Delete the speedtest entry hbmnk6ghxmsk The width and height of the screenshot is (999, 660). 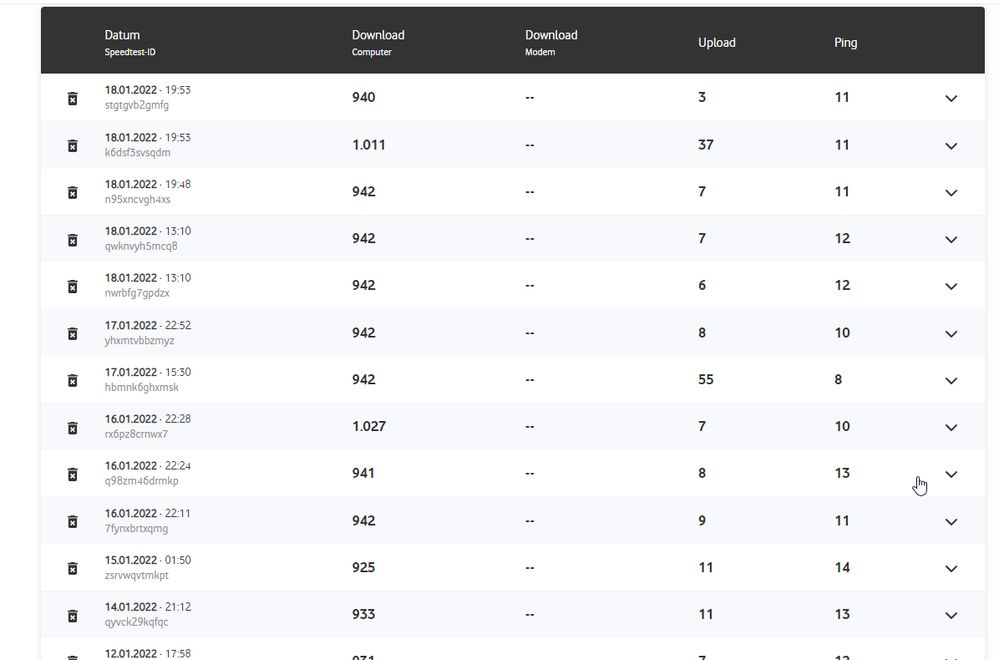point(72,380)
